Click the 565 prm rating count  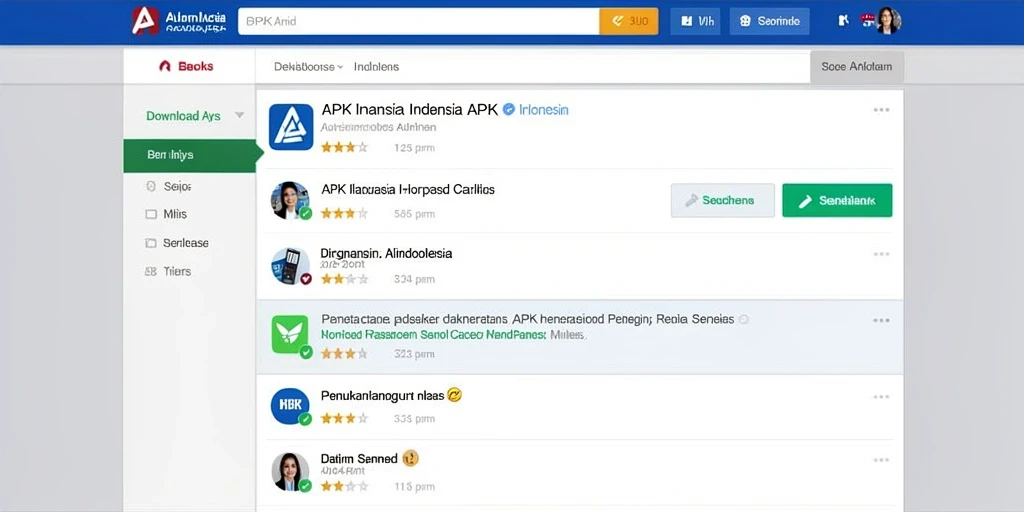tap(414, 214)
